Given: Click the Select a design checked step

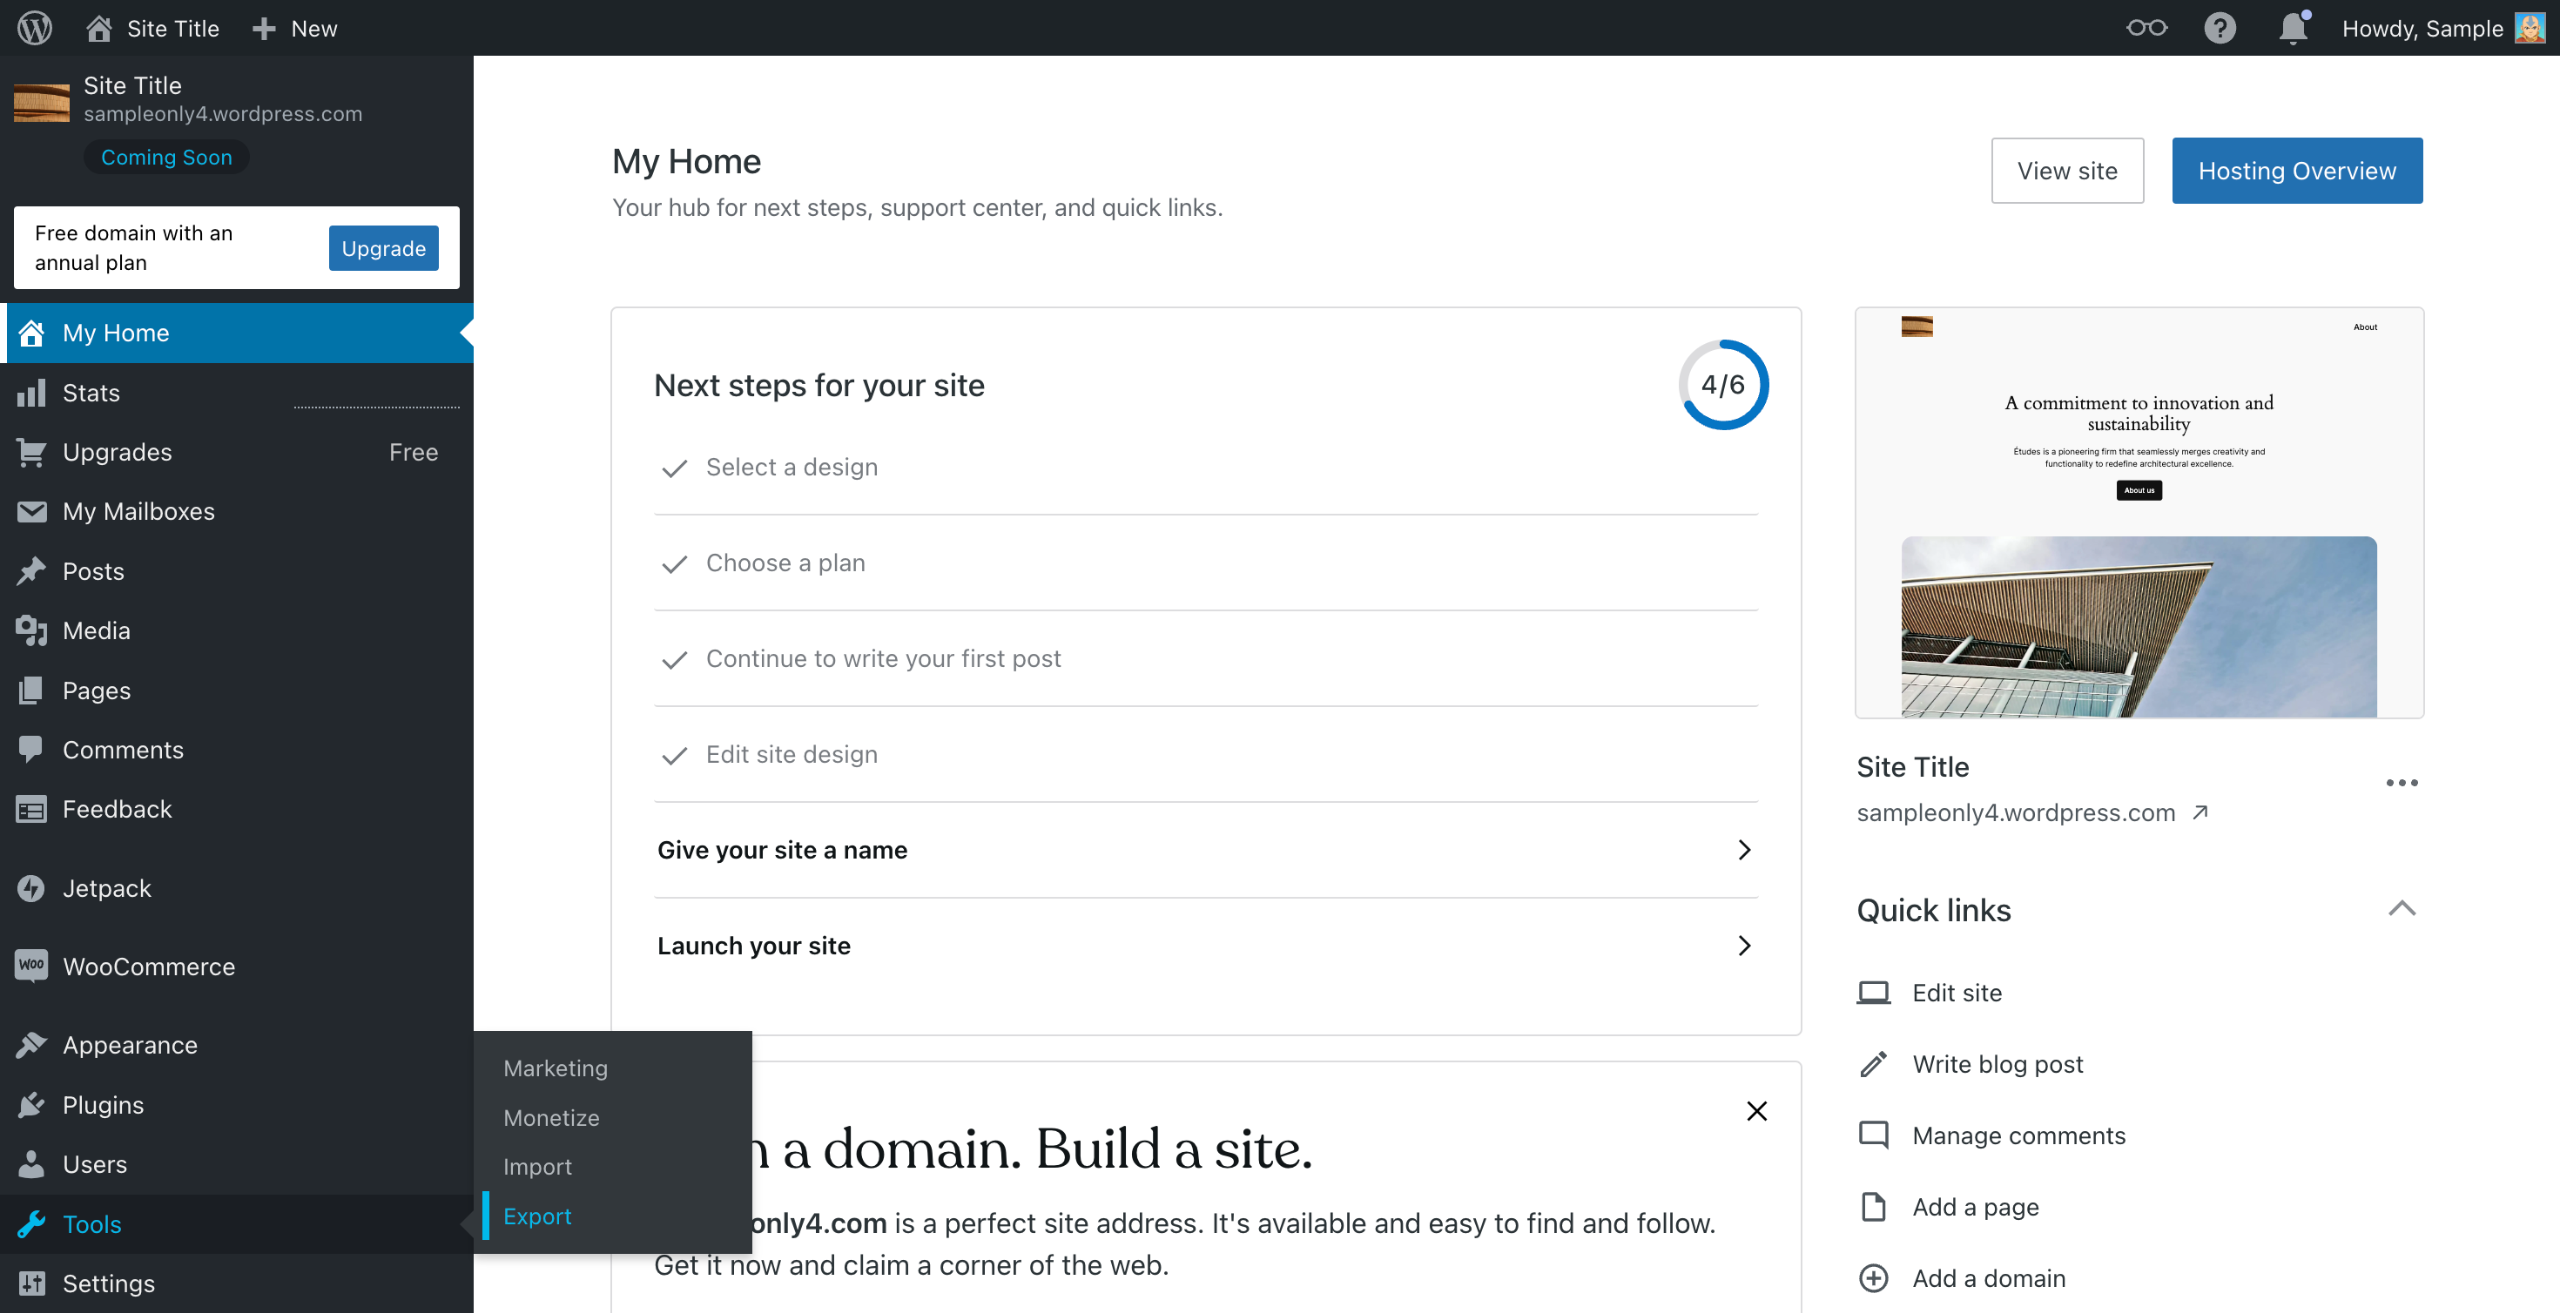Looking at the screenshot, I should pyautogui.click(x=791, y=467).
